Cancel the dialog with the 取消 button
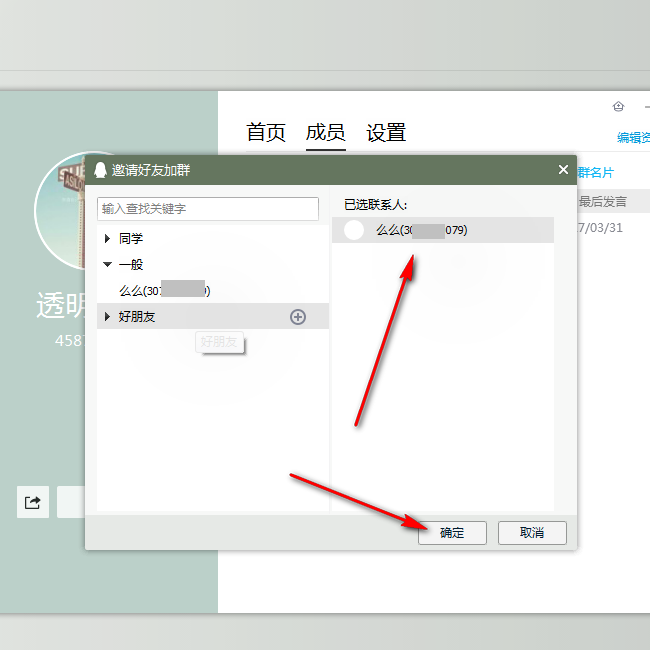This screenshot has width=650, height=650. (x=532, y=533)
